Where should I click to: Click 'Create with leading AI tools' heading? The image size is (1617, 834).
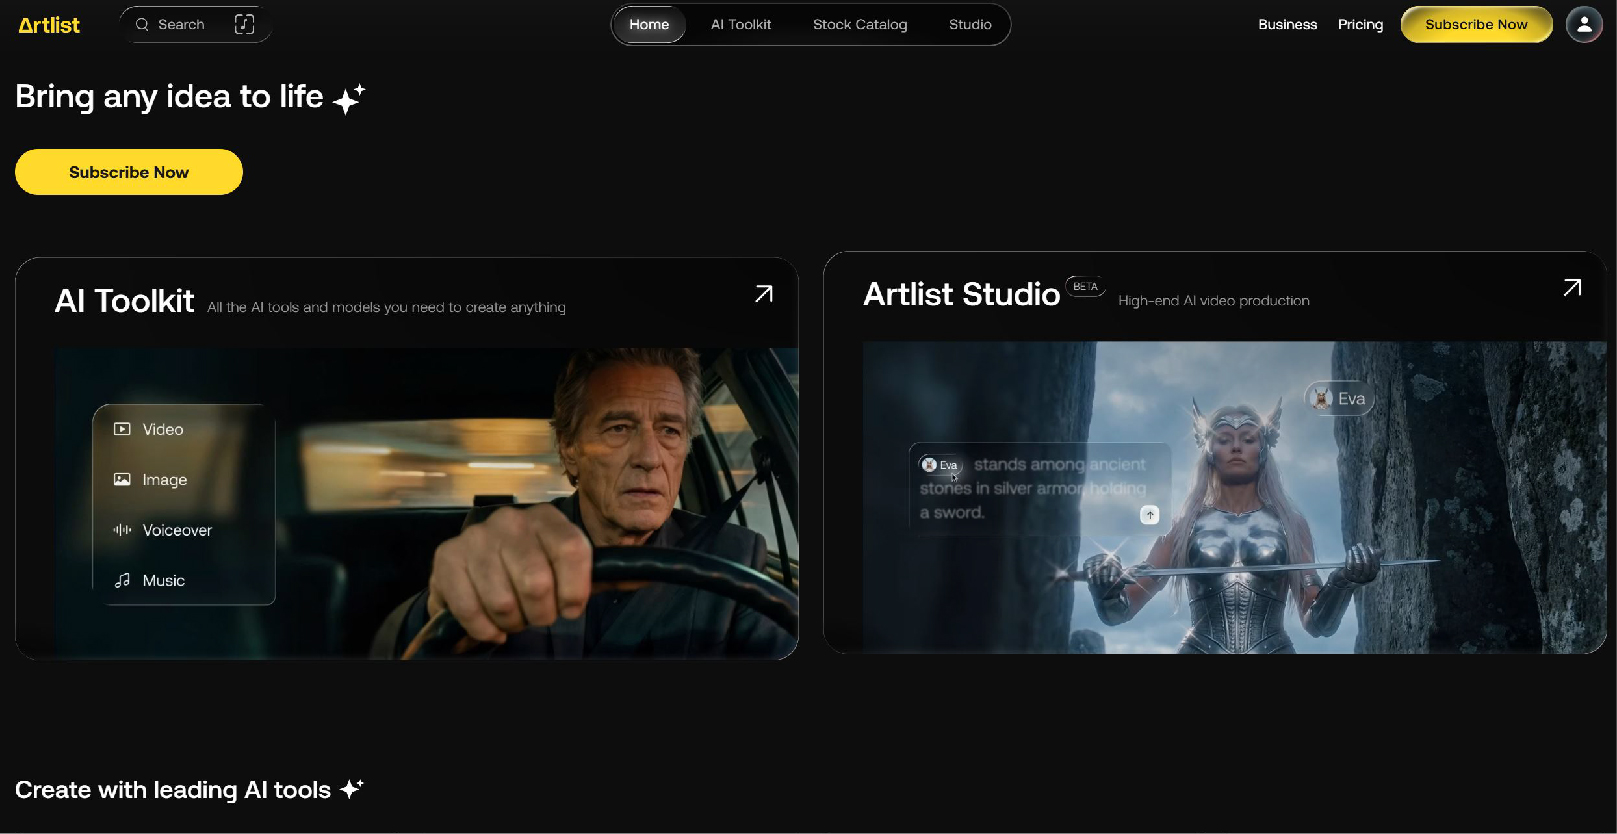(x=173, y=790)
